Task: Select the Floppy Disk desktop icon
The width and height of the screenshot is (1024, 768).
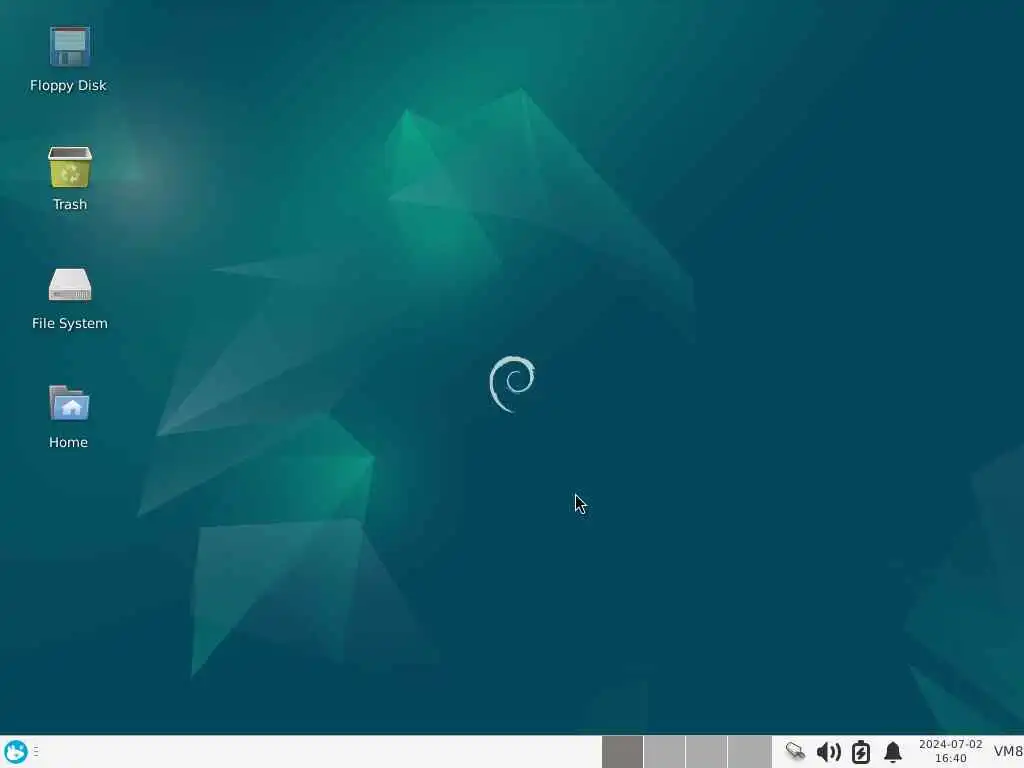Action: click(x=69, y=47)
